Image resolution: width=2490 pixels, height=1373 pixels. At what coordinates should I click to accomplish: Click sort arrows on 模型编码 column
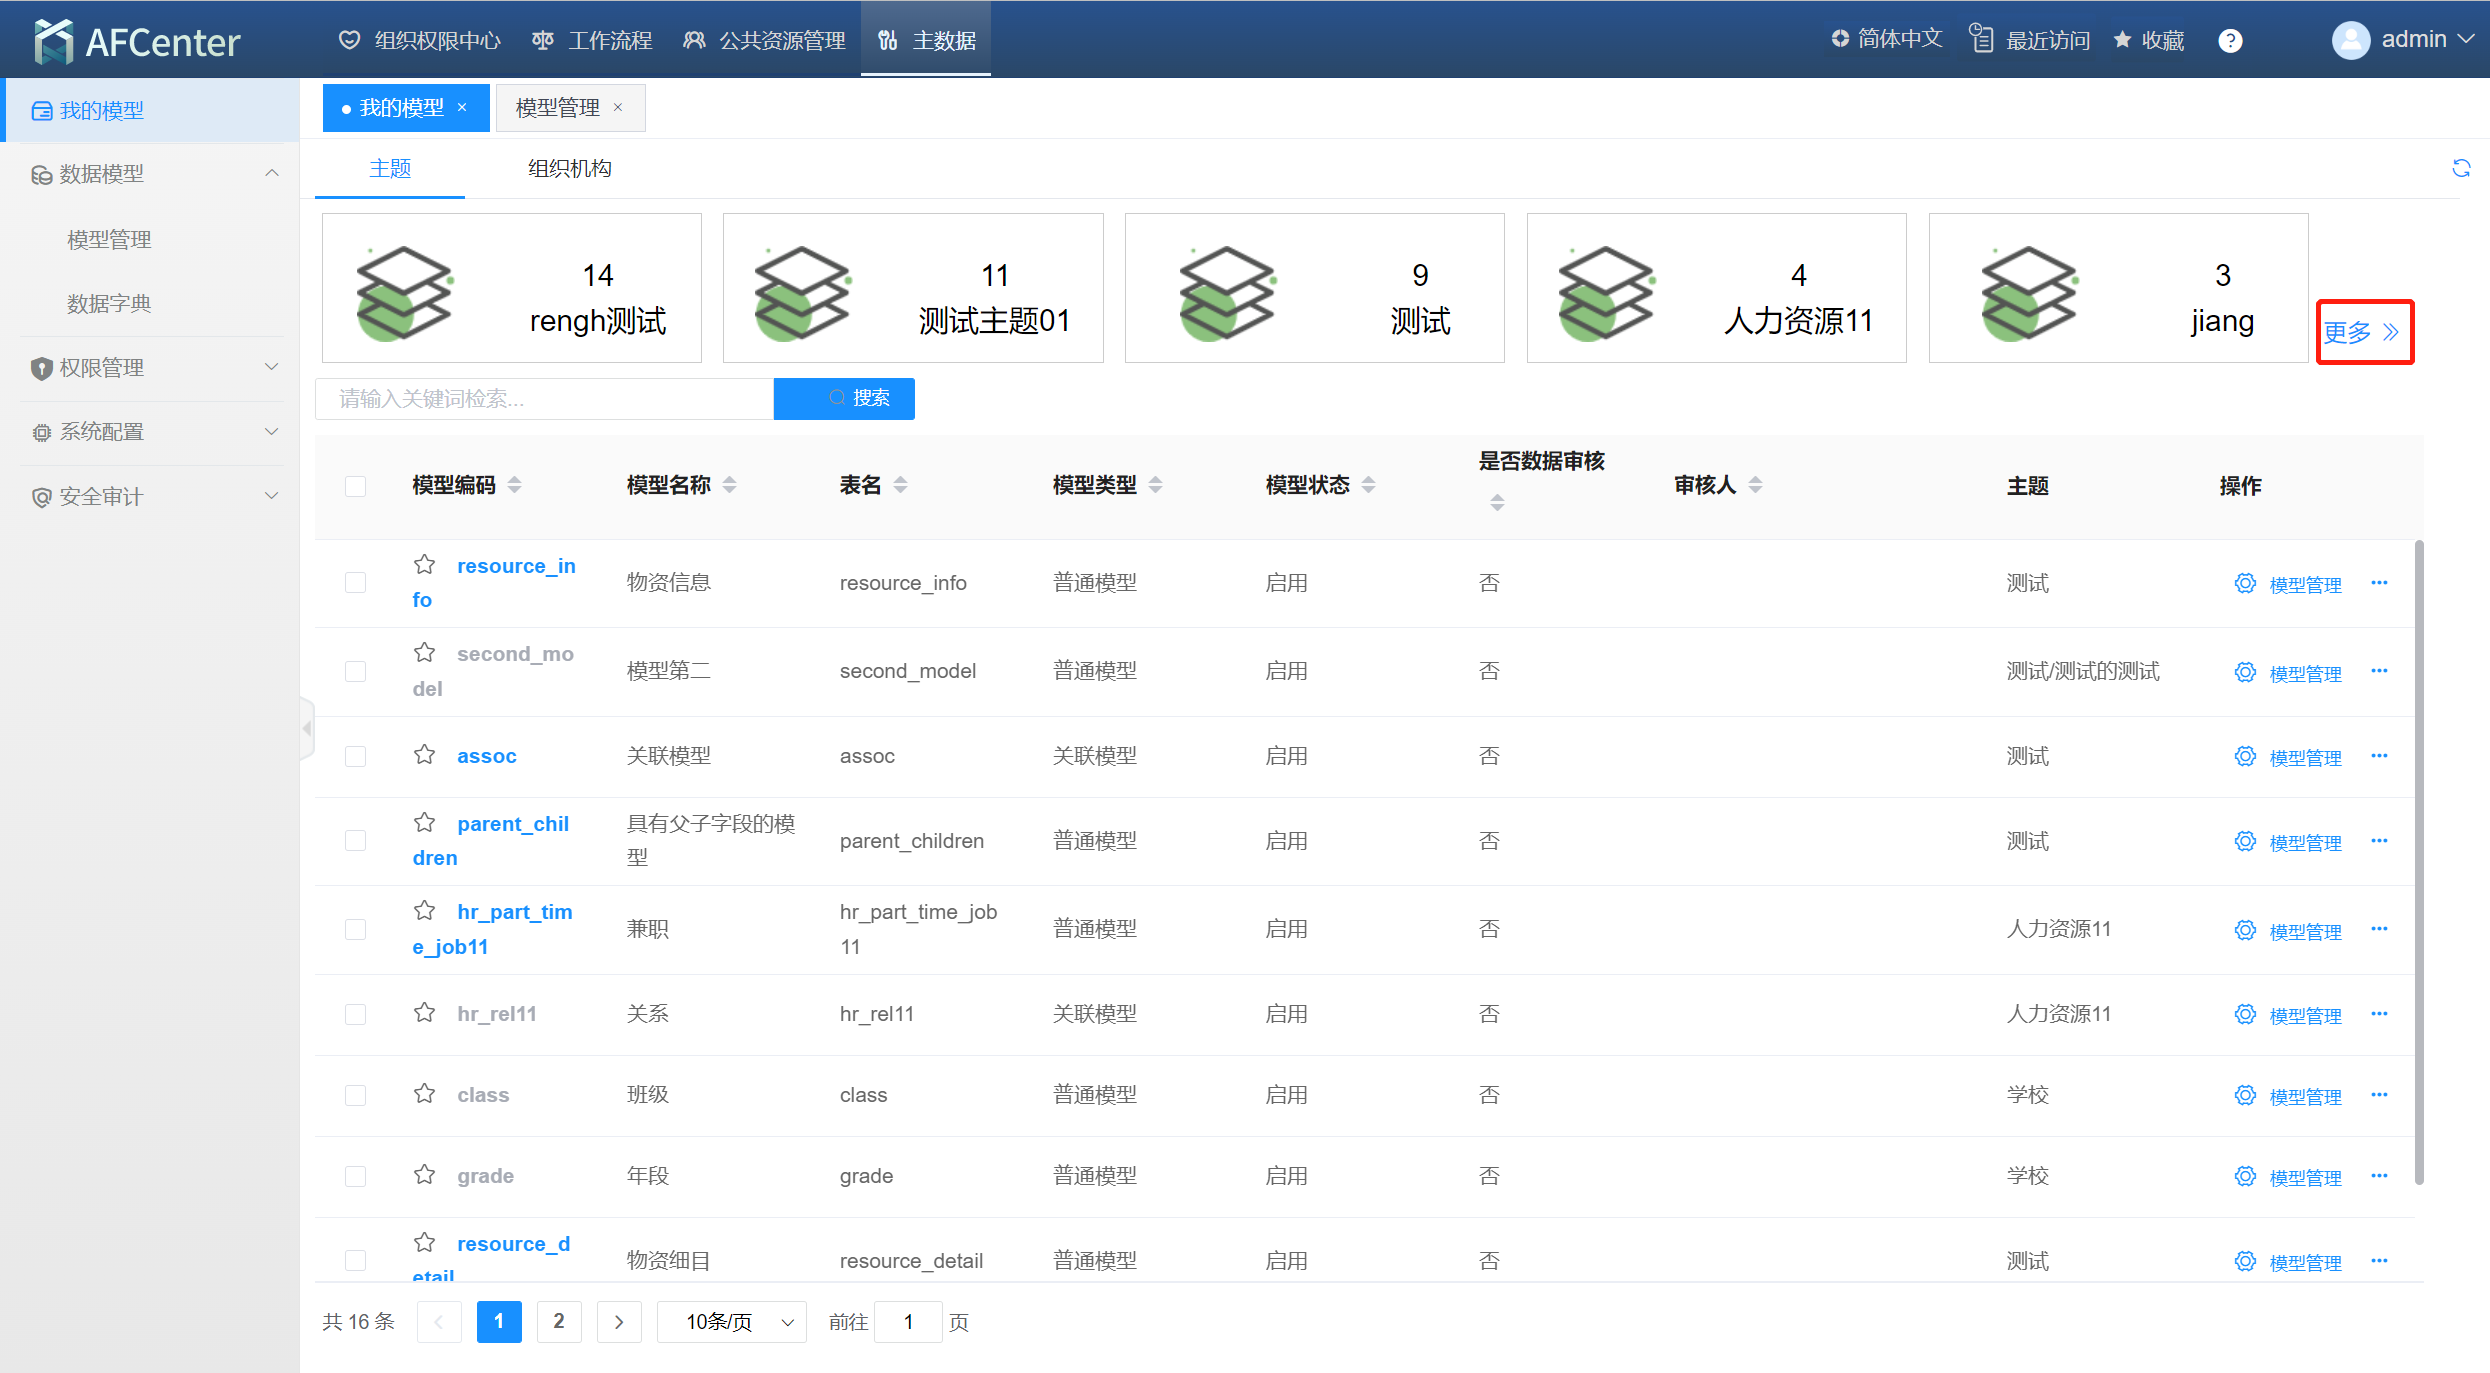515,485
